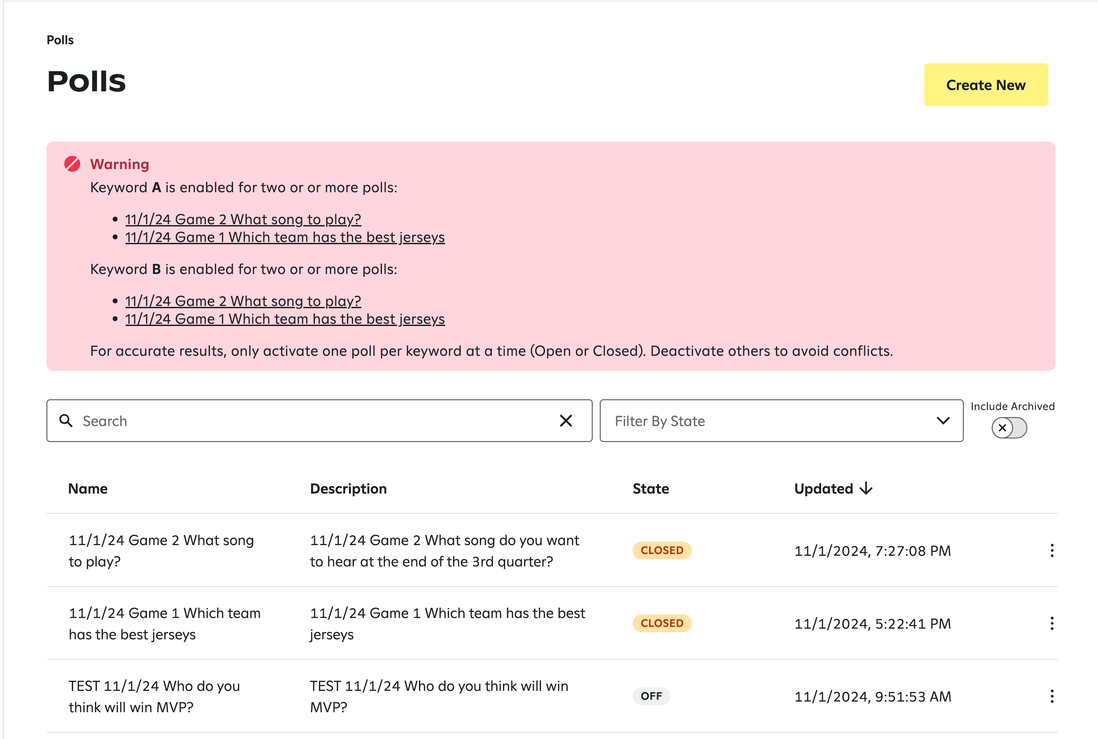Click the Updated sort arrow icon
The height and width of the screenshot is (739, 1098).
(866, 489)
